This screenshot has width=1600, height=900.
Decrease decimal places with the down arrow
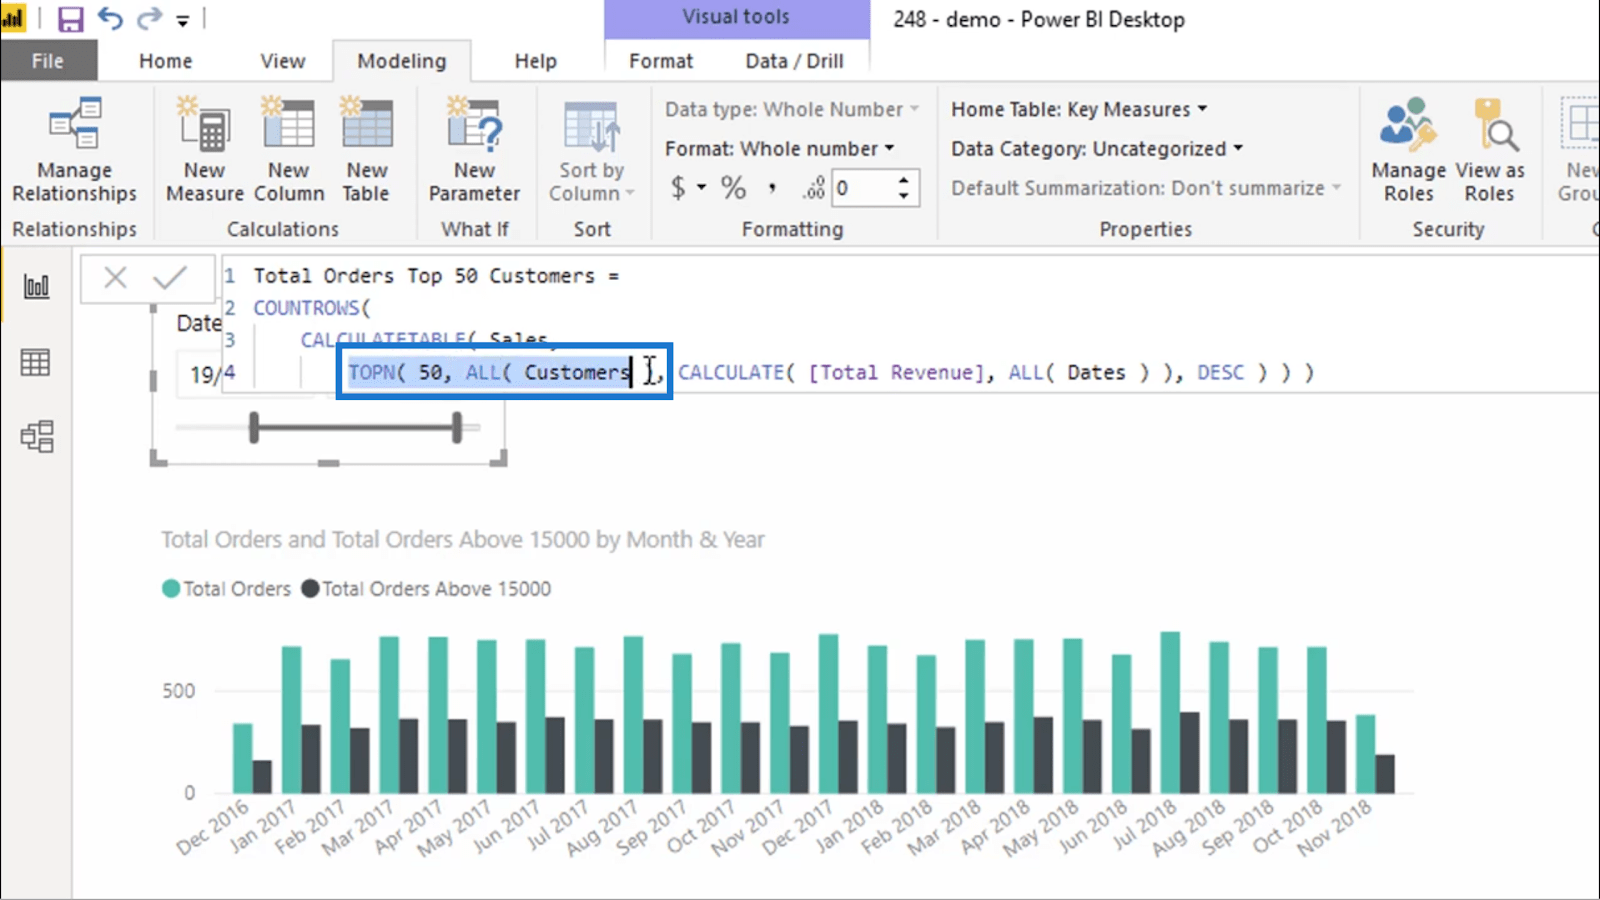[904, 196]
